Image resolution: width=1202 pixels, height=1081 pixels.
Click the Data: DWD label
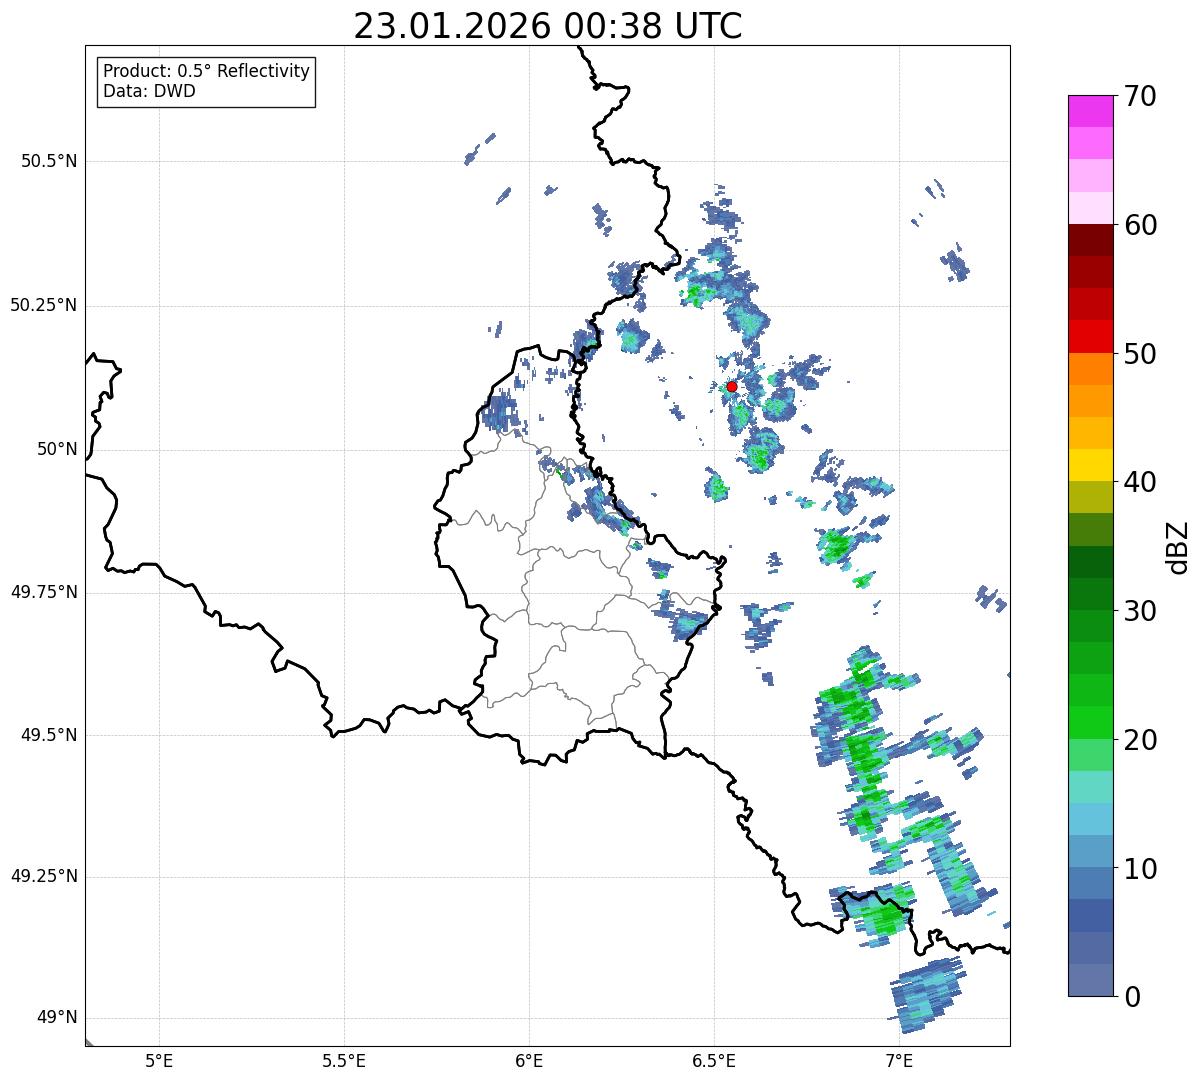coord(149,91)
